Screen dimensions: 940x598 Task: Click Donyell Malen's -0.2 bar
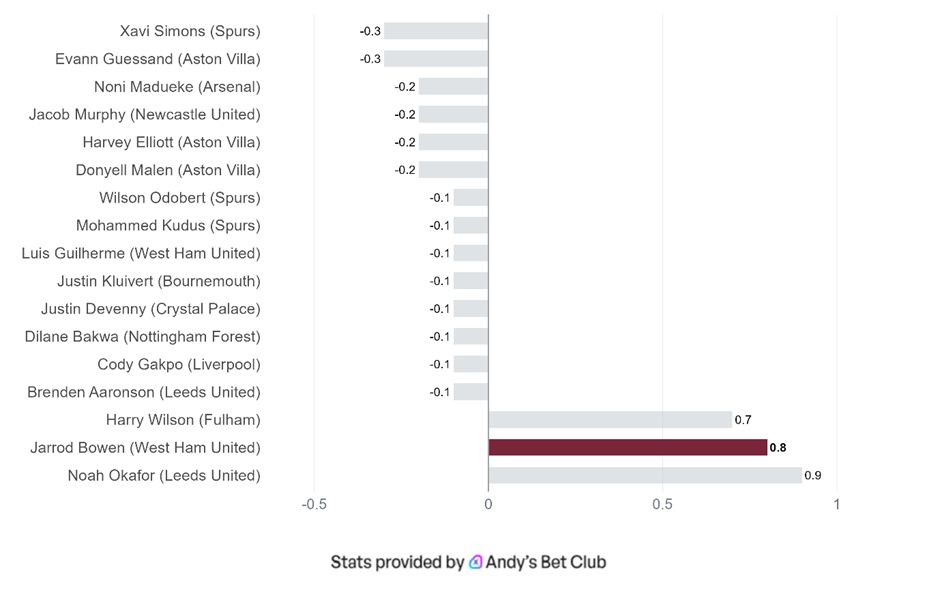pyautogui.click(x=453, y=170)
